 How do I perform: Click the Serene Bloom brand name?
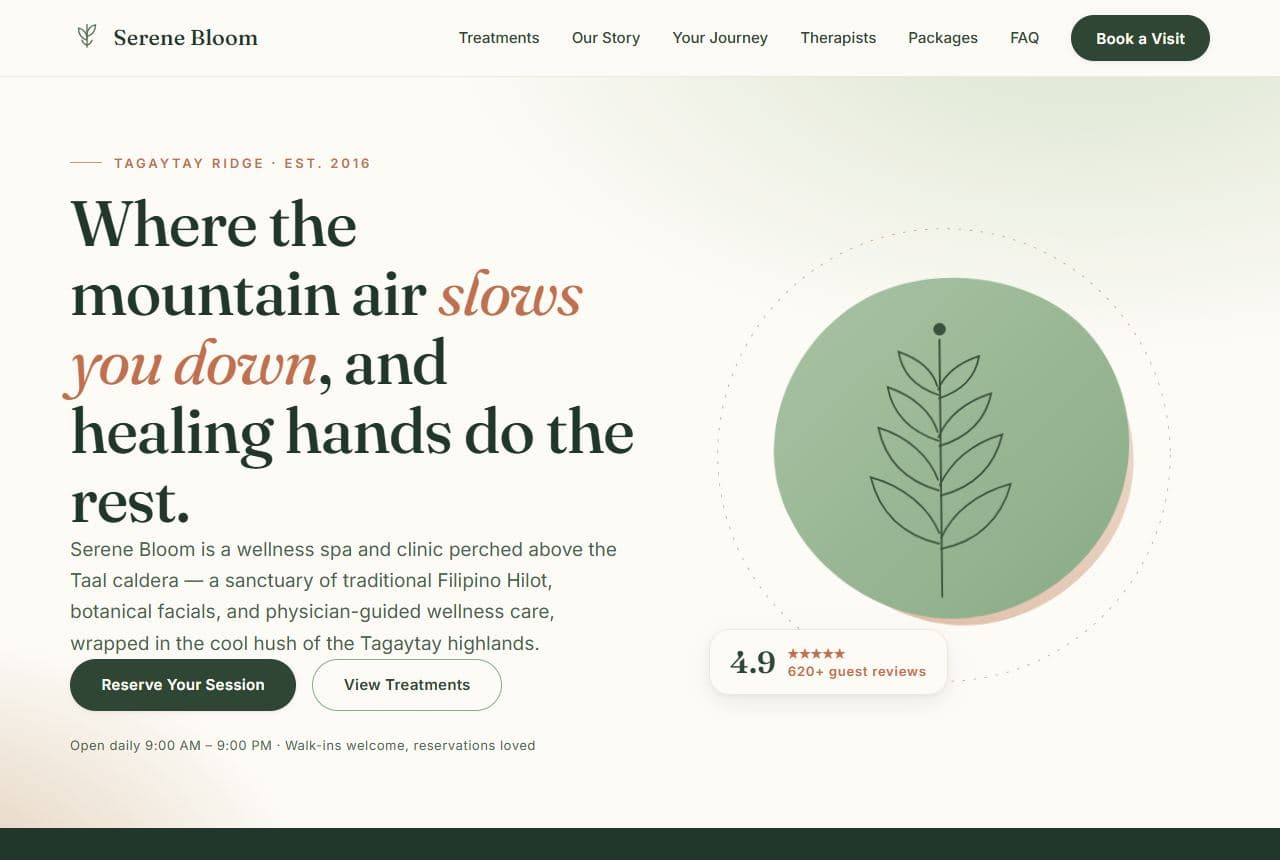click(185, 38)
